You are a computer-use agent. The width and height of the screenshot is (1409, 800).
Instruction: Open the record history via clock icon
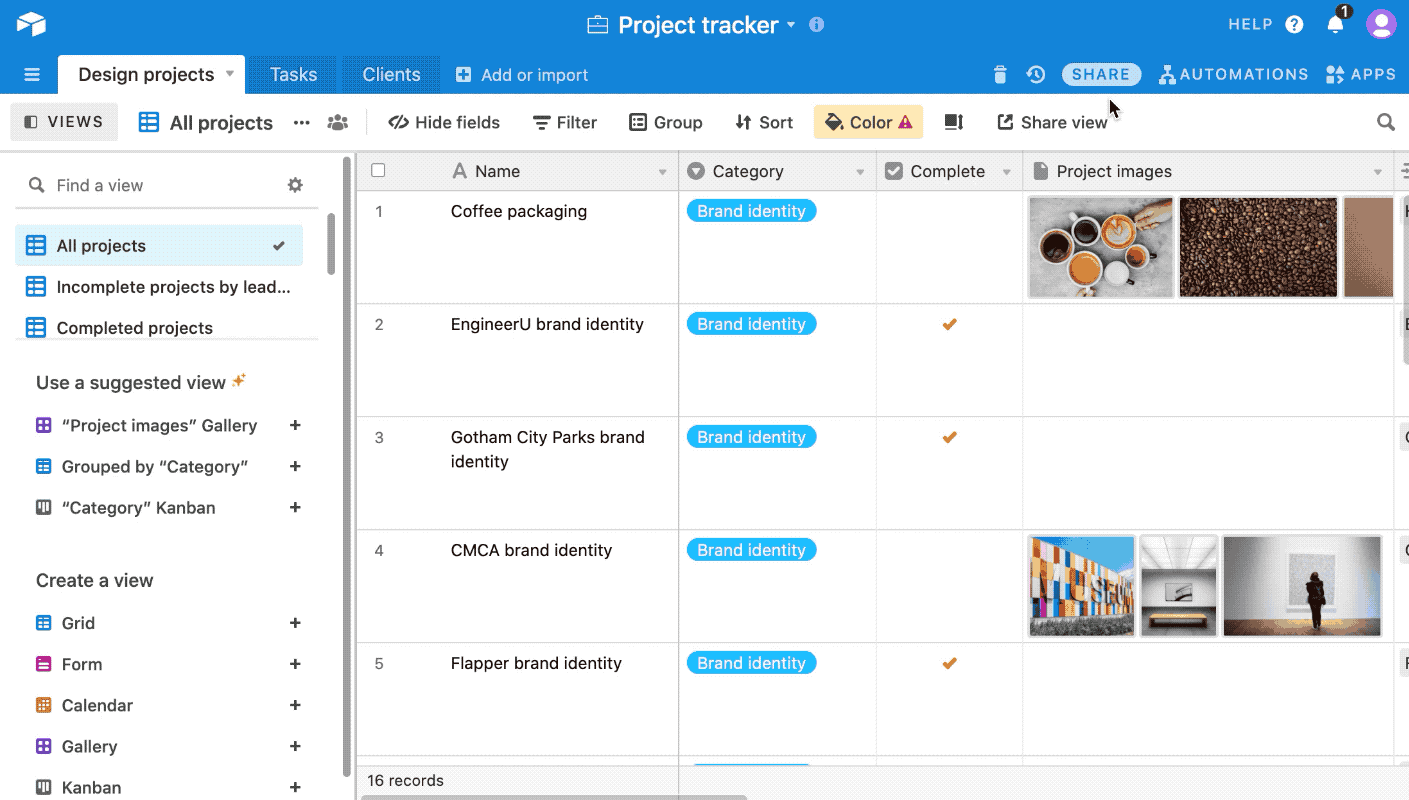1035,74
